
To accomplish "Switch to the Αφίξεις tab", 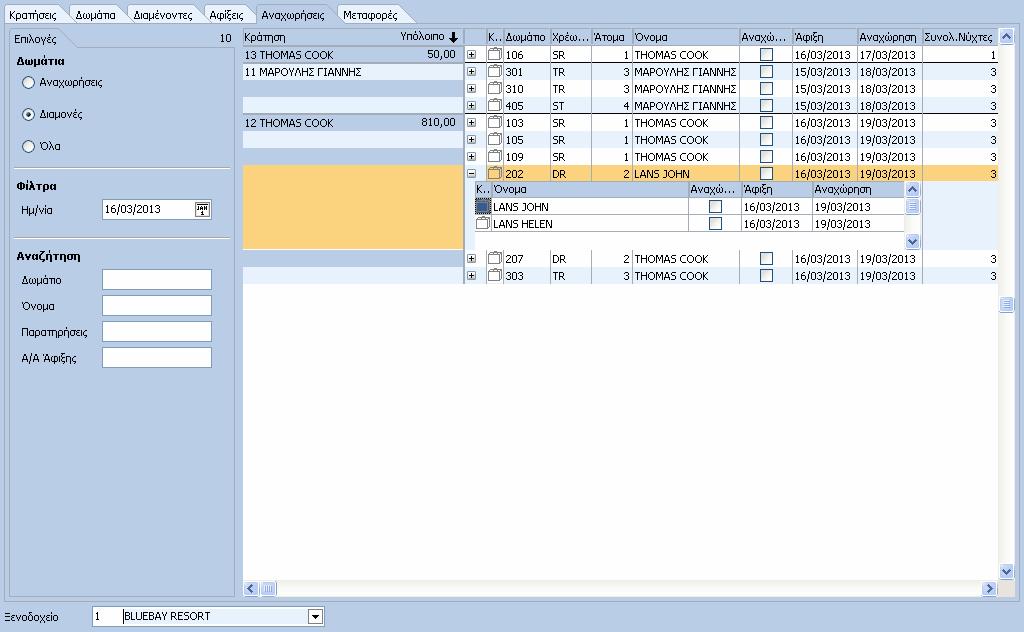I will tap(226, 14).
